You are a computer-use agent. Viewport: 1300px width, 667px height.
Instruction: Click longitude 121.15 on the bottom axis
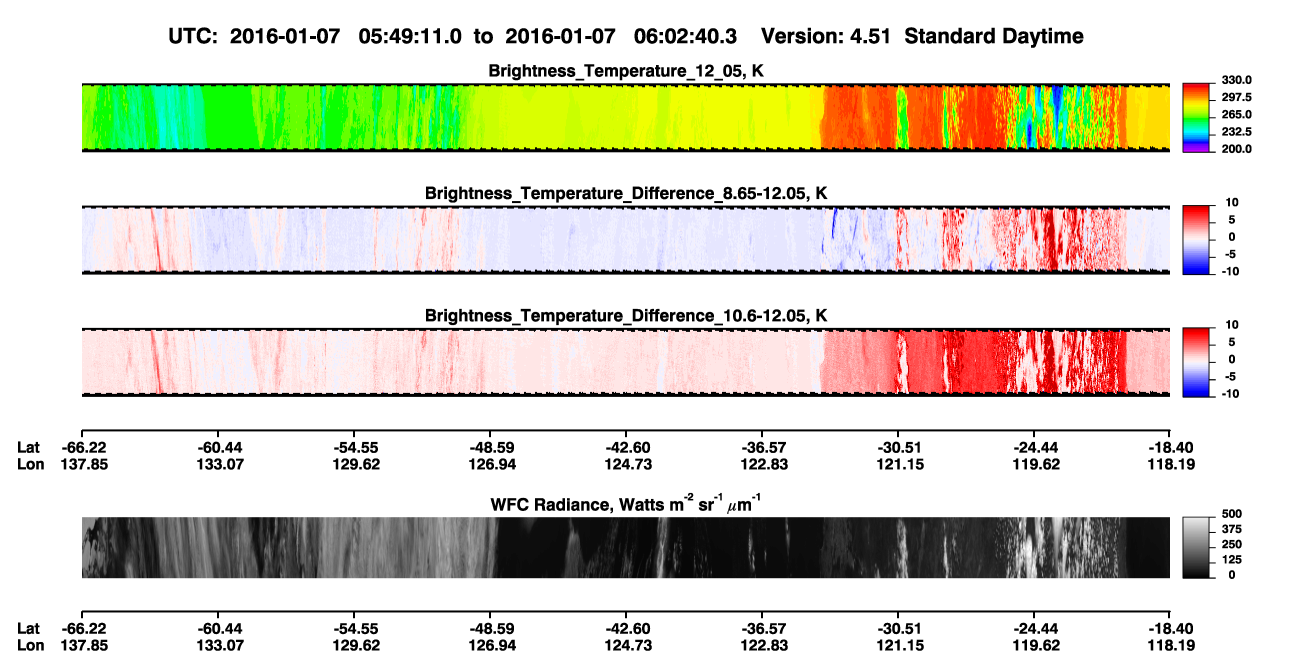pyautogui.click(x=899, y=645)
